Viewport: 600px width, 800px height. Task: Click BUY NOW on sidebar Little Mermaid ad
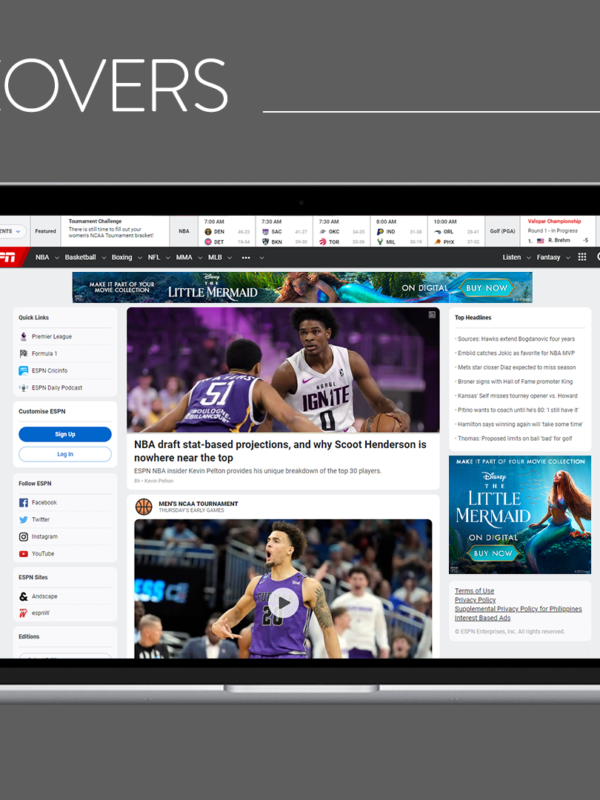point(493,553)
